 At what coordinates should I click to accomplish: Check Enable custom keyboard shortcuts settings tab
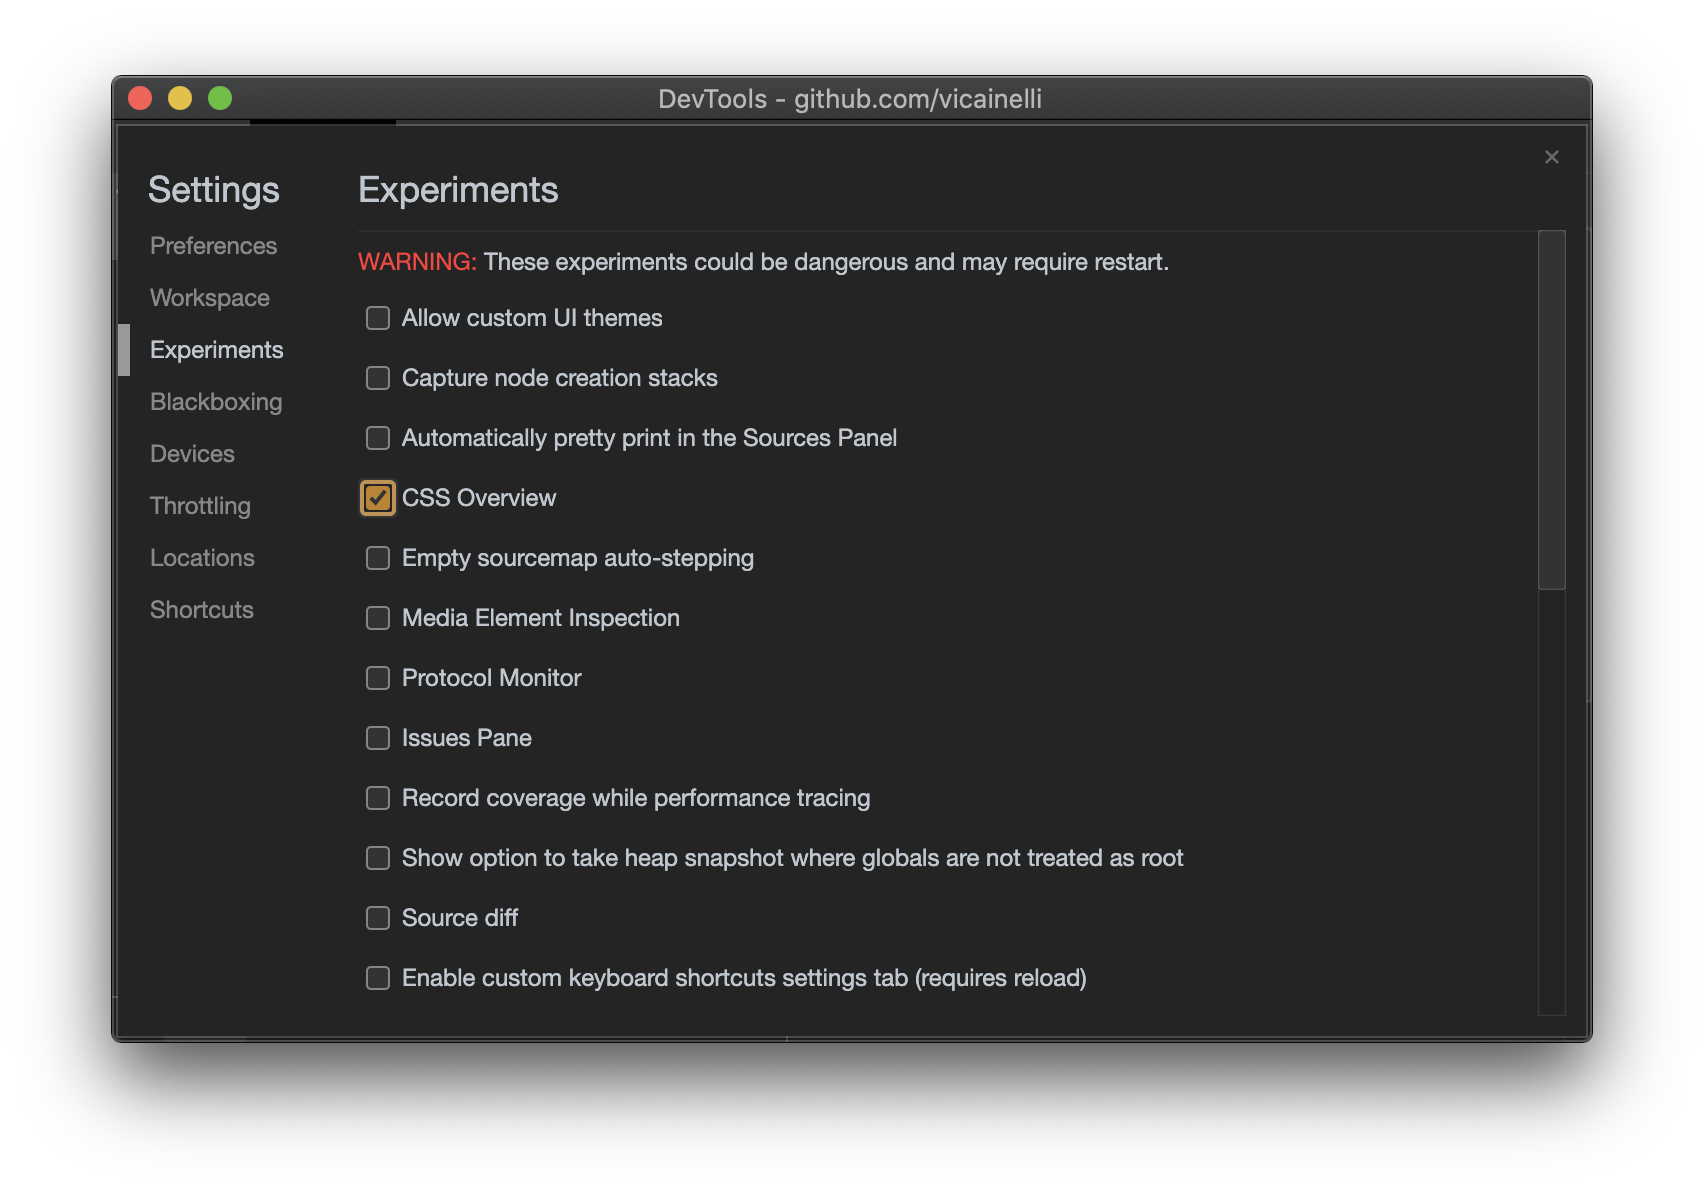(x=378, y=978)
